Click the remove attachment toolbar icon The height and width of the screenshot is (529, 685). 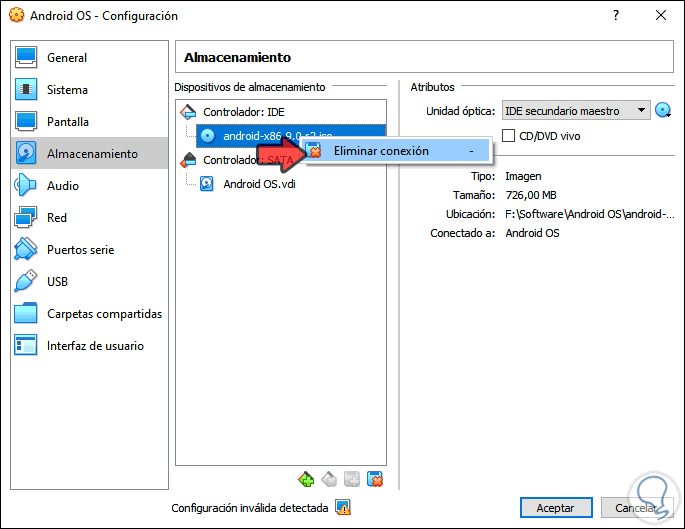coord(375,479)
